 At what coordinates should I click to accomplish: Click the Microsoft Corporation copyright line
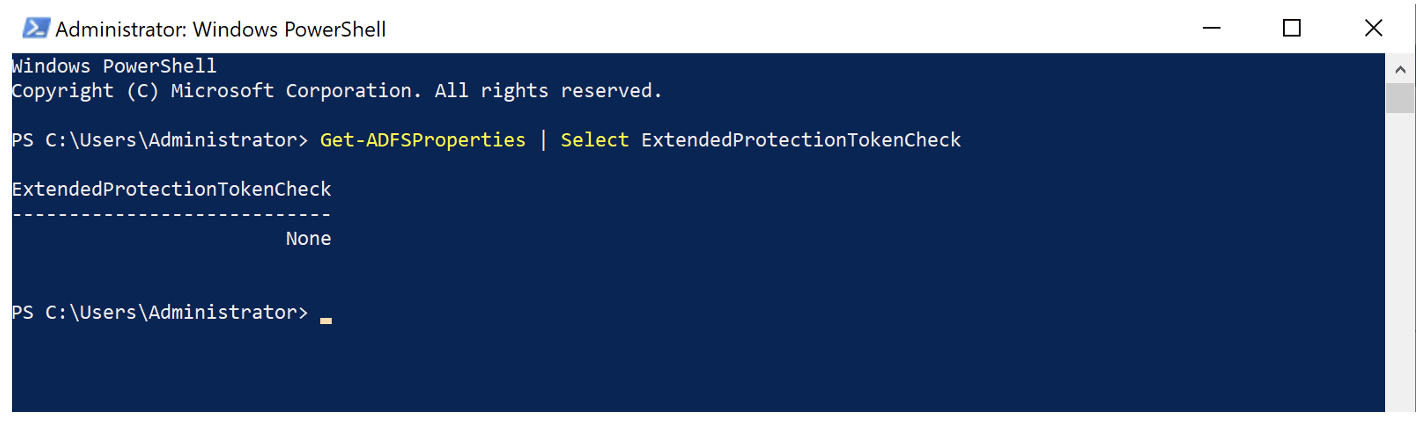point(337,91)
